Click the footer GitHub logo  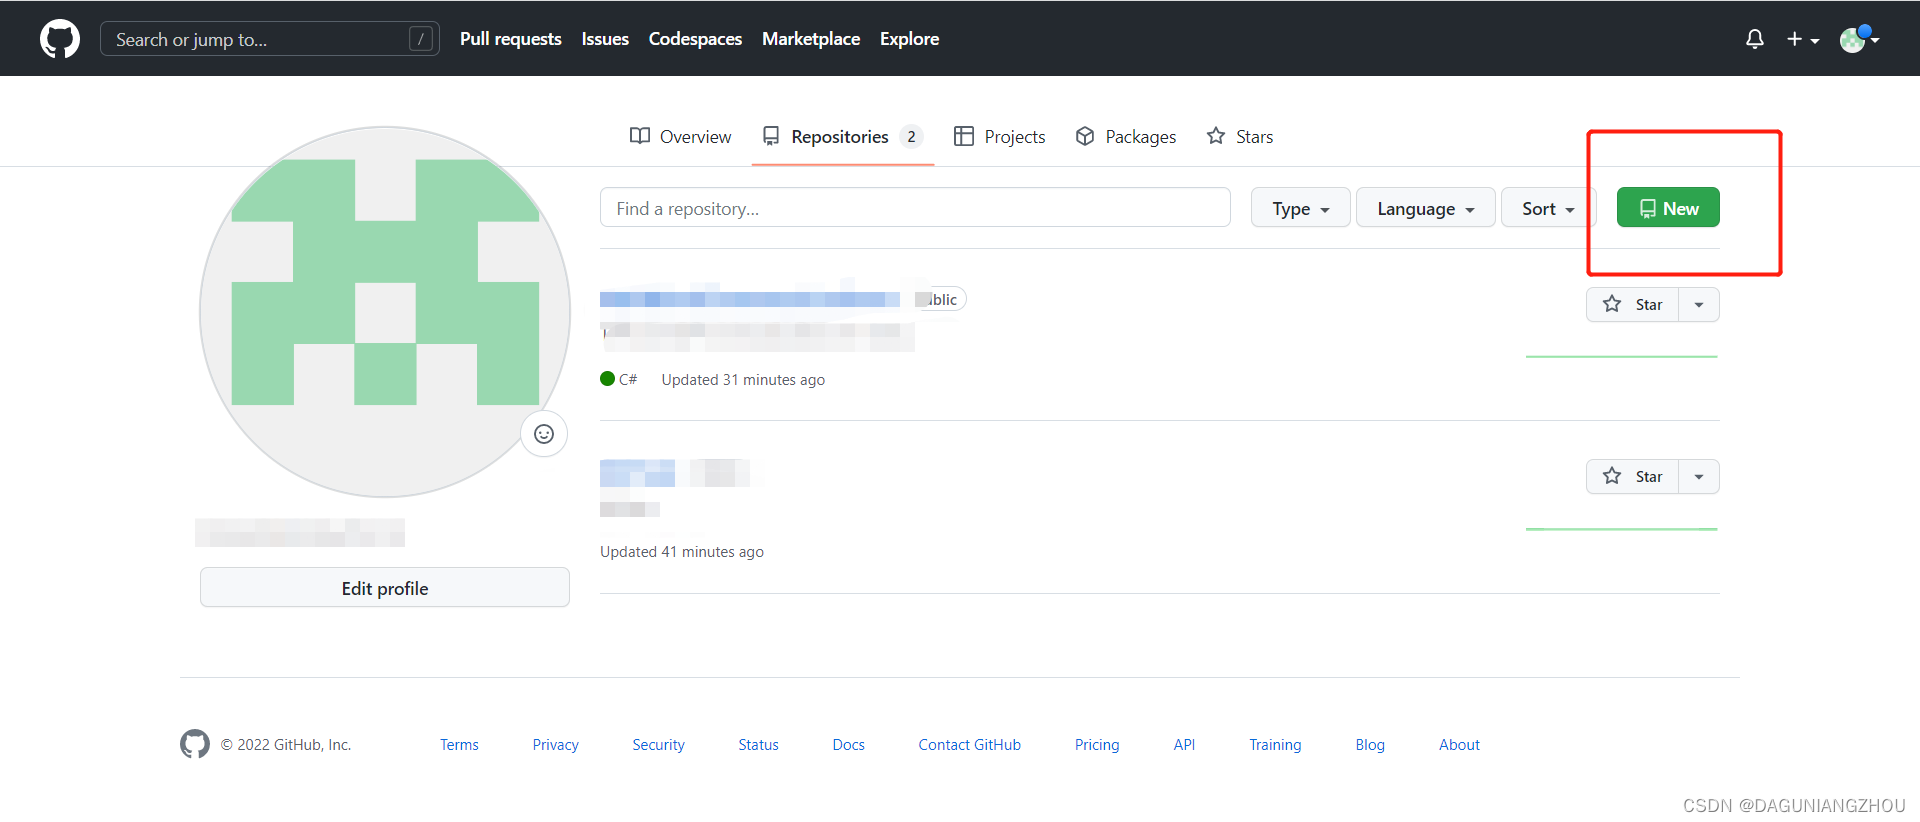[x=195, y=744]
